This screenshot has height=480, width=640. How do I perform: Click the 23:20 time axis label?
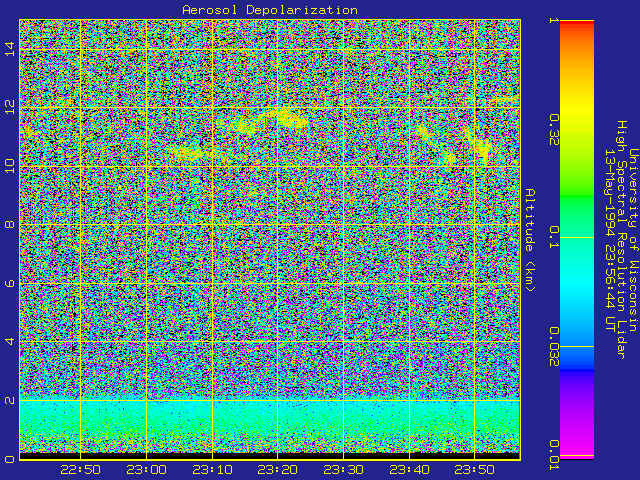tap(277, 470)
